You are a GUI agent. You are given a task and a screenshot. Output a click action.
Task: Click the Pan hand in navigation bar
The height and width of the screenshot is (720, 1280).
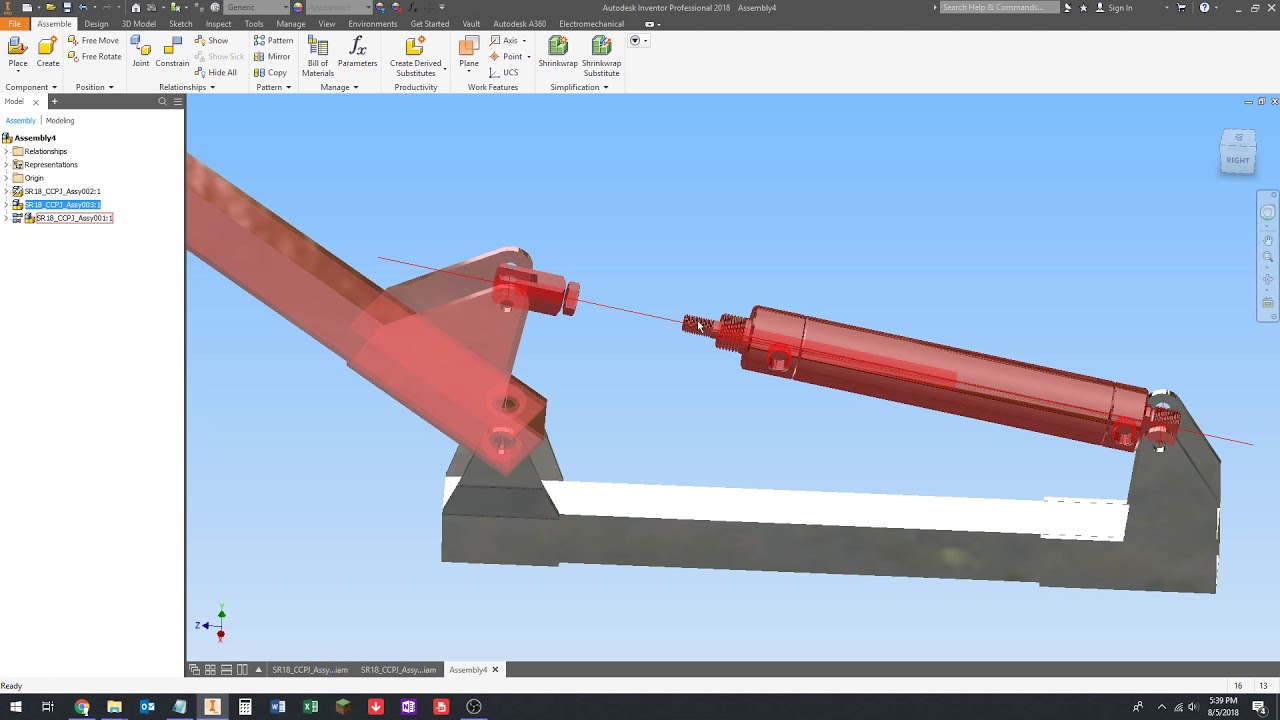click(1268, 240)
